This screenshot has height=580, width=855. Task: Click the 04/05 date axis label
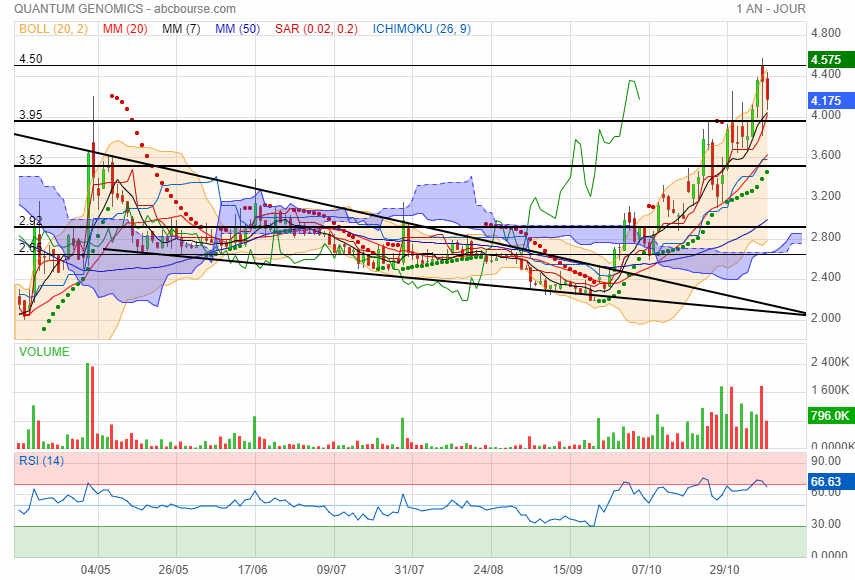click(x=95, y=570)
